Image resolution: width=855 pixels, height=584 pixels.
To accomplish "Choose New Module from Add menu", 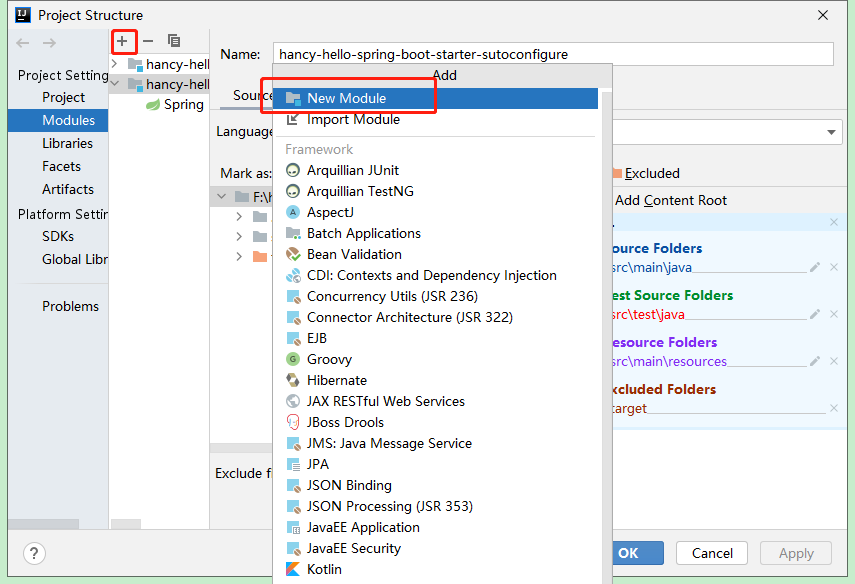I will (435, 98).
